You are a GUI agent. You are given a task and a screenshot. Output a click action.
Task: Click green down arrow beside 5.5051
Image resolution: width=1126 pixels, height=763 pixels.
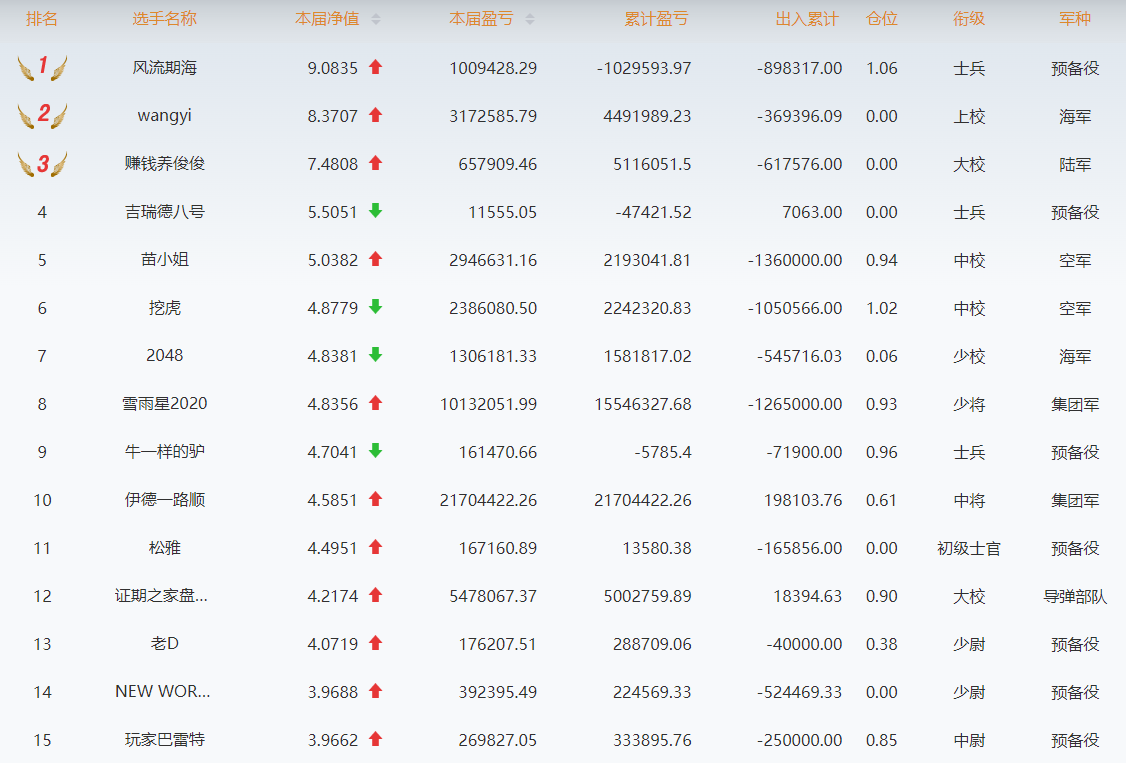(x=375, y=211)
